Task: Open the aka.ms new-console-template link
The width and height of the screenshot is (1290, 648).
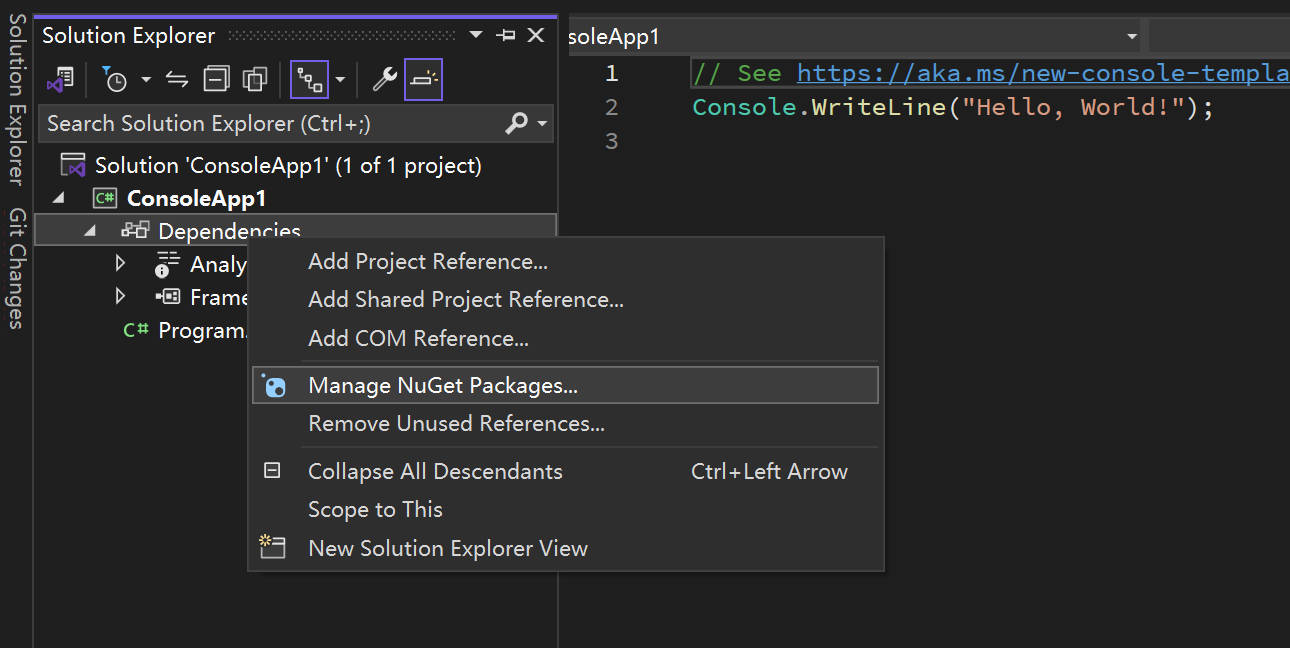Action: click(1040, 73)
